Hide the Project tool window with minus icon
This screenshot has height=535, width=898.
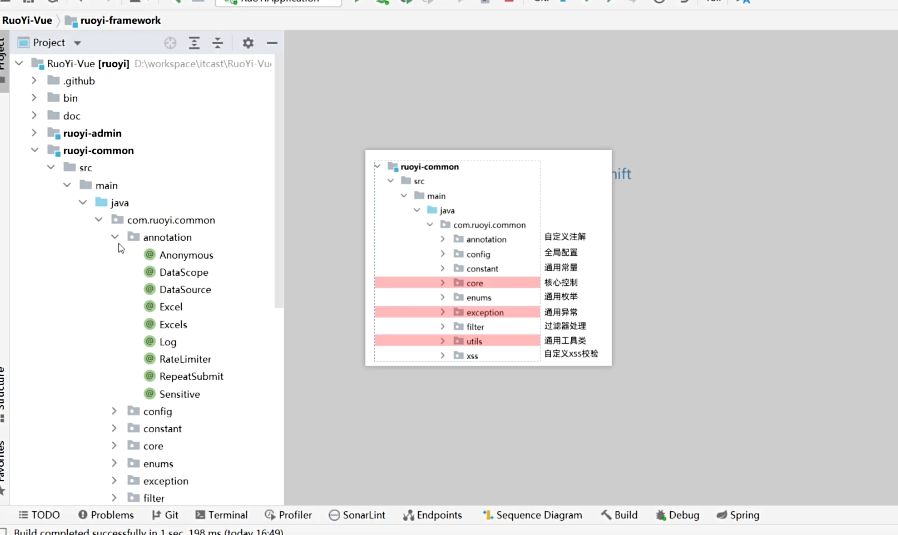(272, 43)
